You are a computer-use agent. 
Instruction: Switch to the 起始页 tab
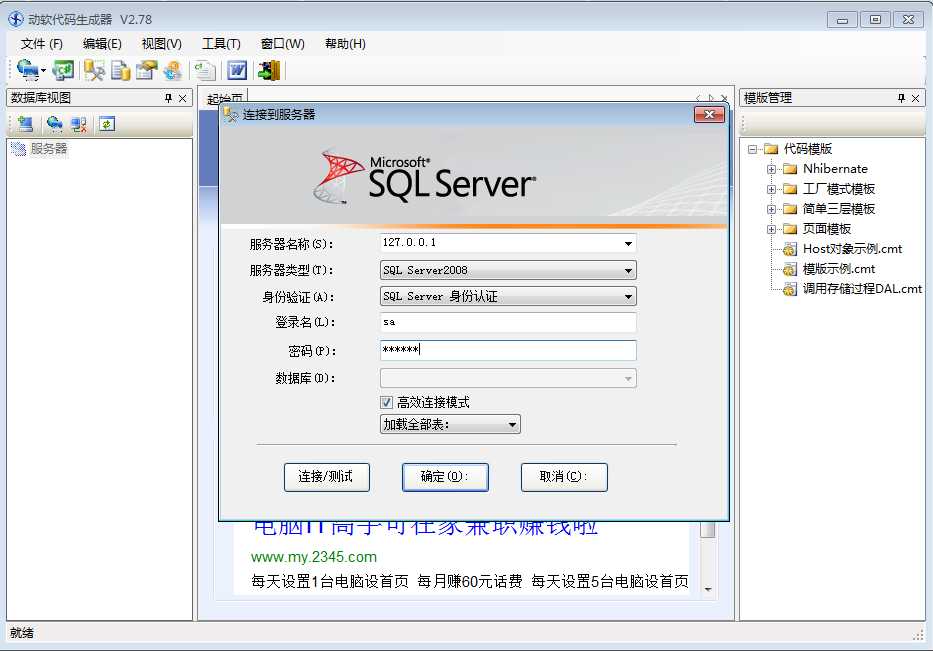click(x=224, y=98)
